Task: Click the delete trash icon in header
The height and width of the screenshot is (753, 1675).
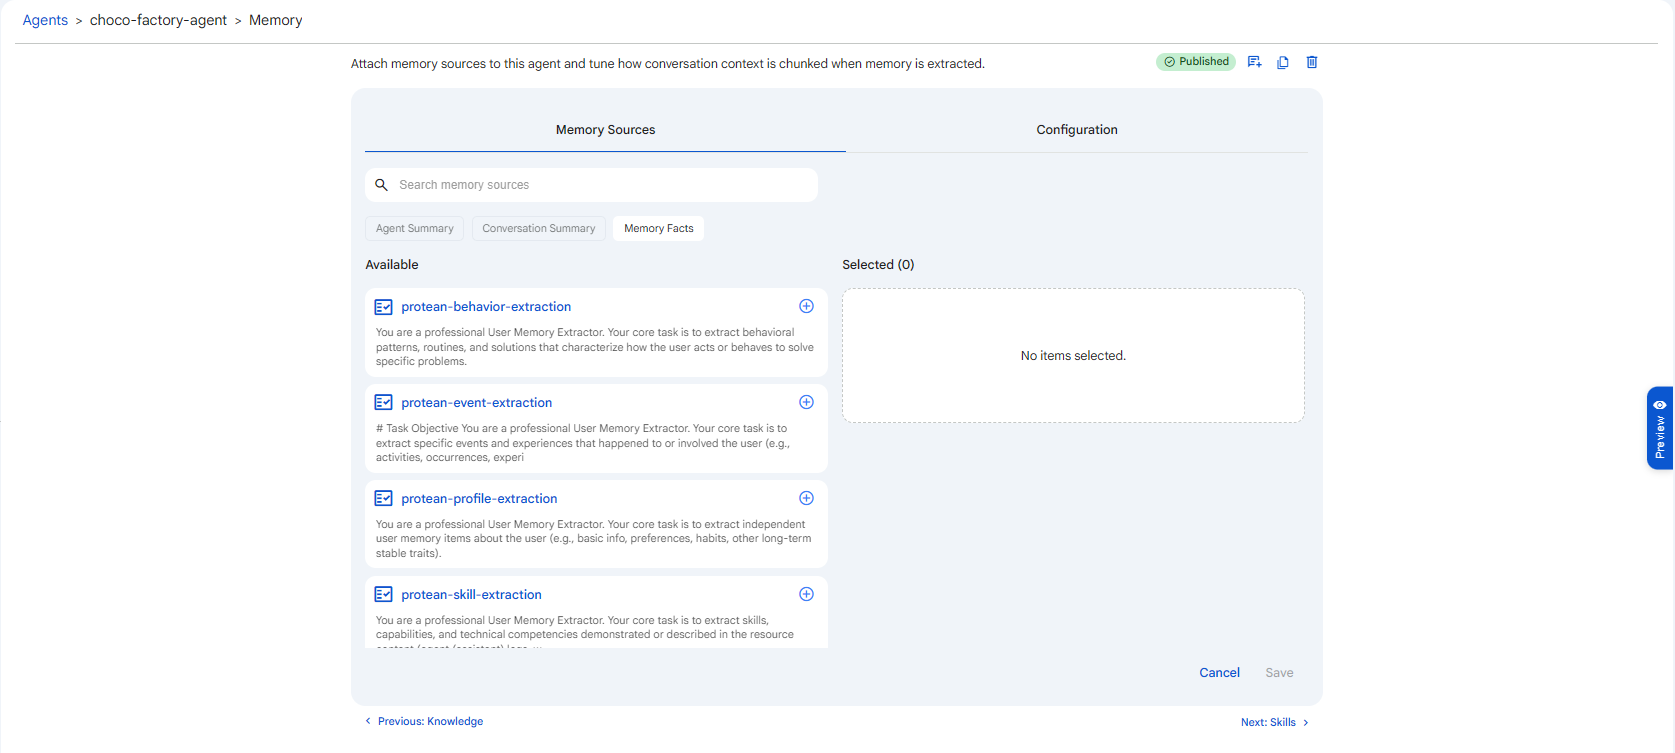Action: pos(1312,62)
